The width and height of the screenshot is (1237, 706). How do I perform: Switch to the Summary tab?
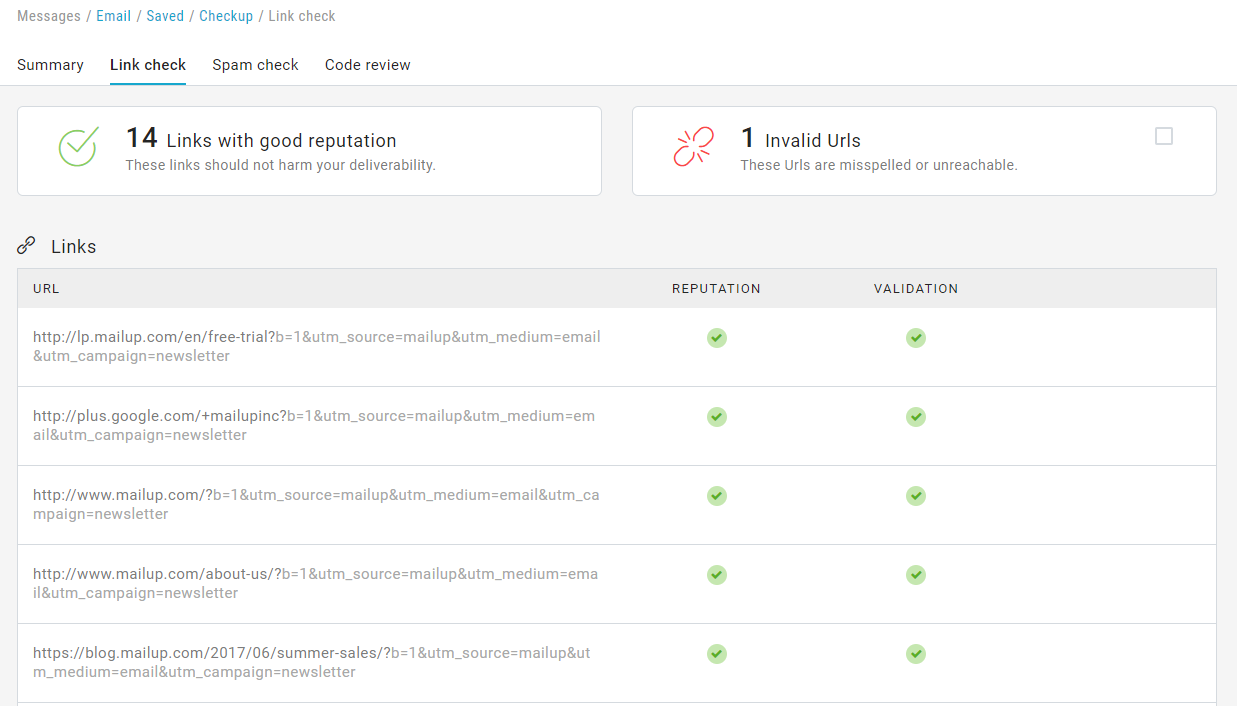[x=50, y=65]
